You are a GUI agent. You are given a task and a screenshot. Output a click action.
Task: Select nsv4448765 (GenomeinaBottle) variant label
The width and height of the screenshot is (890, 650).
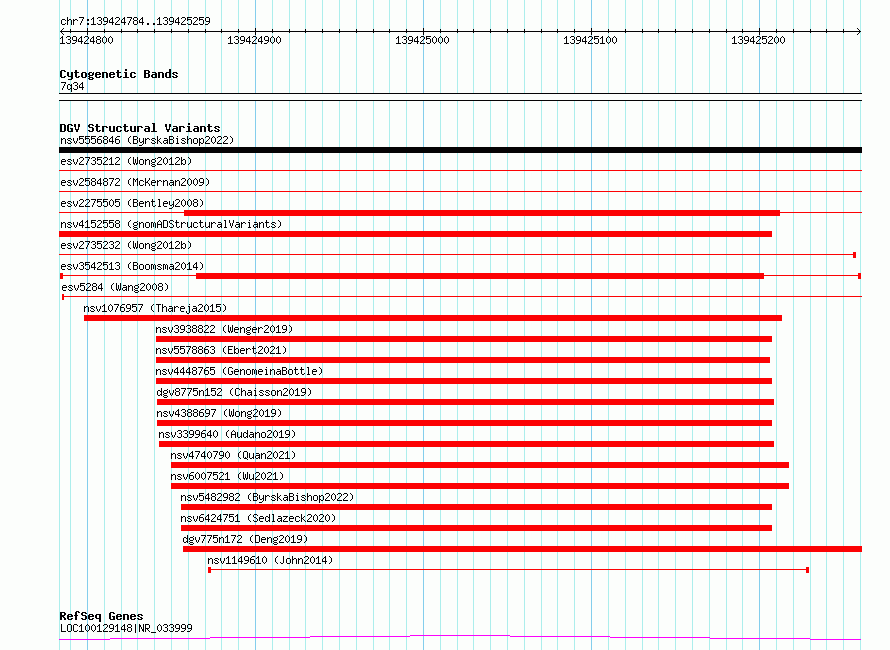tap(239, 371)
